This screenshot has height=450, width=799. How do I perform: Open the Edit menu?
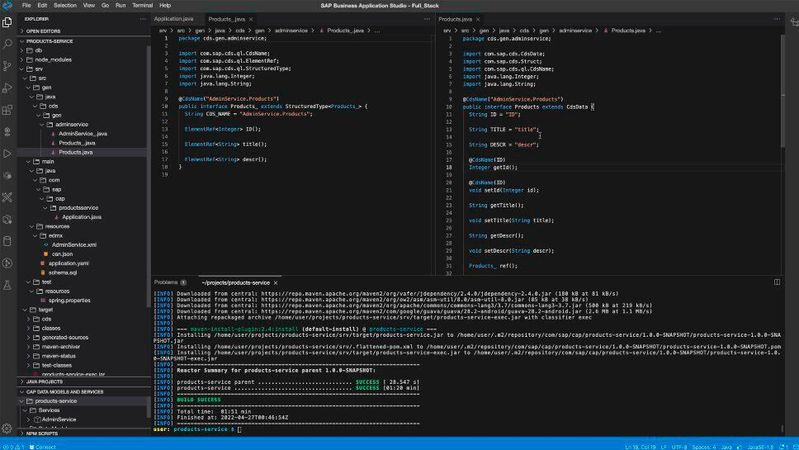pyautogui.click(x=42, y=5)
